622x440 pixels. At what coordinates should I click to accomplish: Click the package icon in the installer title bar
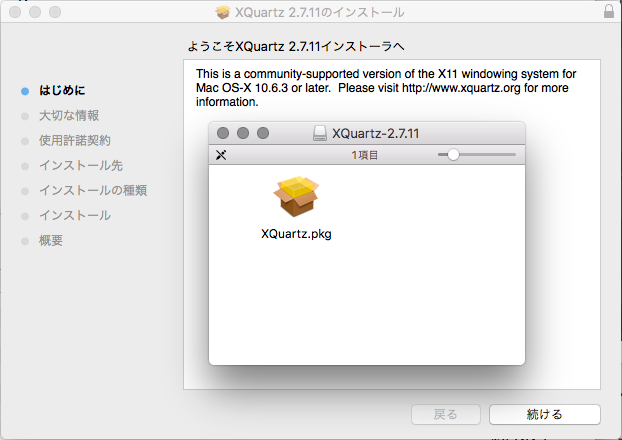click(223, 13)
